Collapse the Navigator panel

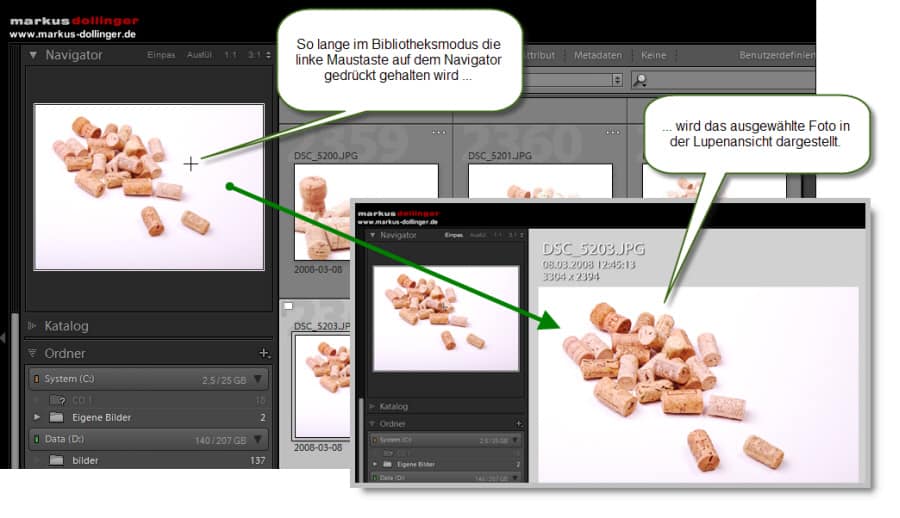(33, 55)
